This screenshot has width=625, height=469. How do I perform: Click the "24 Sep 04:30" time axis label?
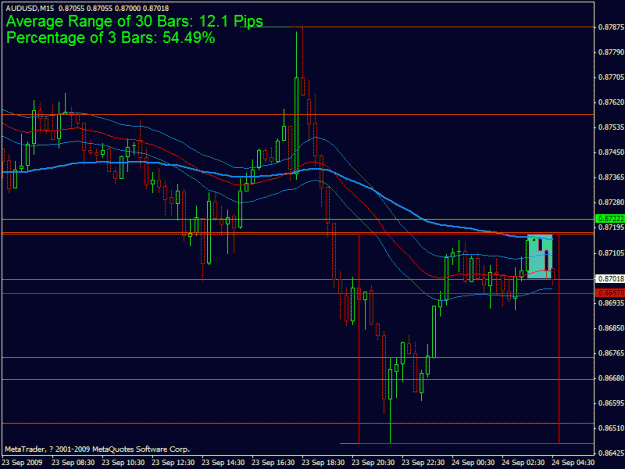point(573,463)
